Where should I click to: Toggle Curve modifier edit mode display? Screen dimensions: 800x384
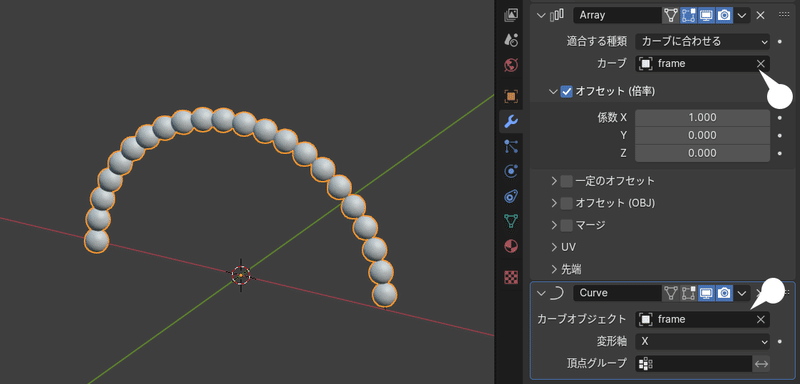point(689,293)
